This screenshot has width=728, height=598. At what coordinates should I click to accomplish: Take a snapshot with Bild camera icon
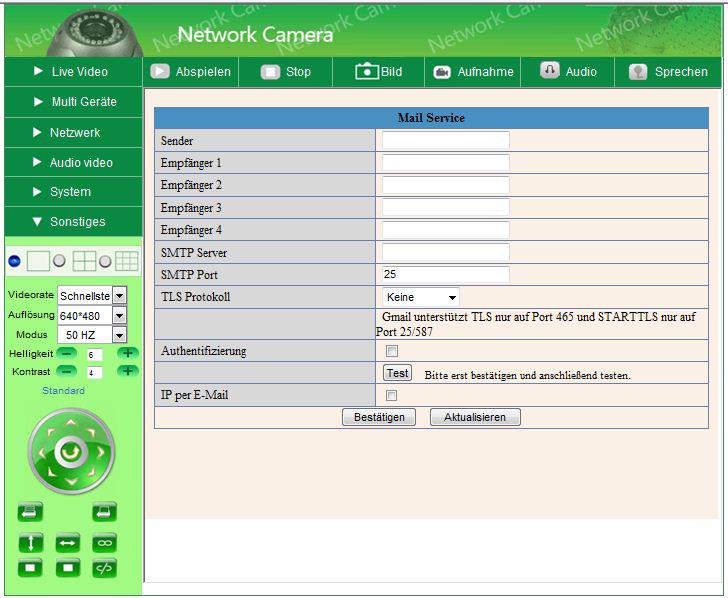(x=367, y=71)
